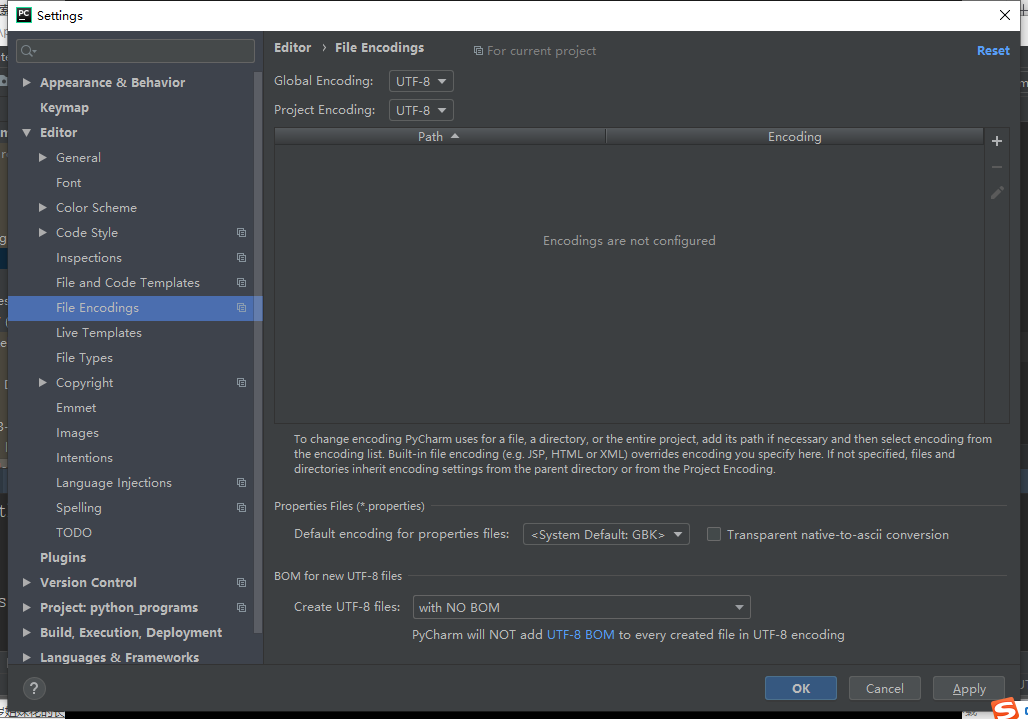This screenshot has height=719, width=1028.
Task: Click the Encoding column header
Action: point(795,136)
